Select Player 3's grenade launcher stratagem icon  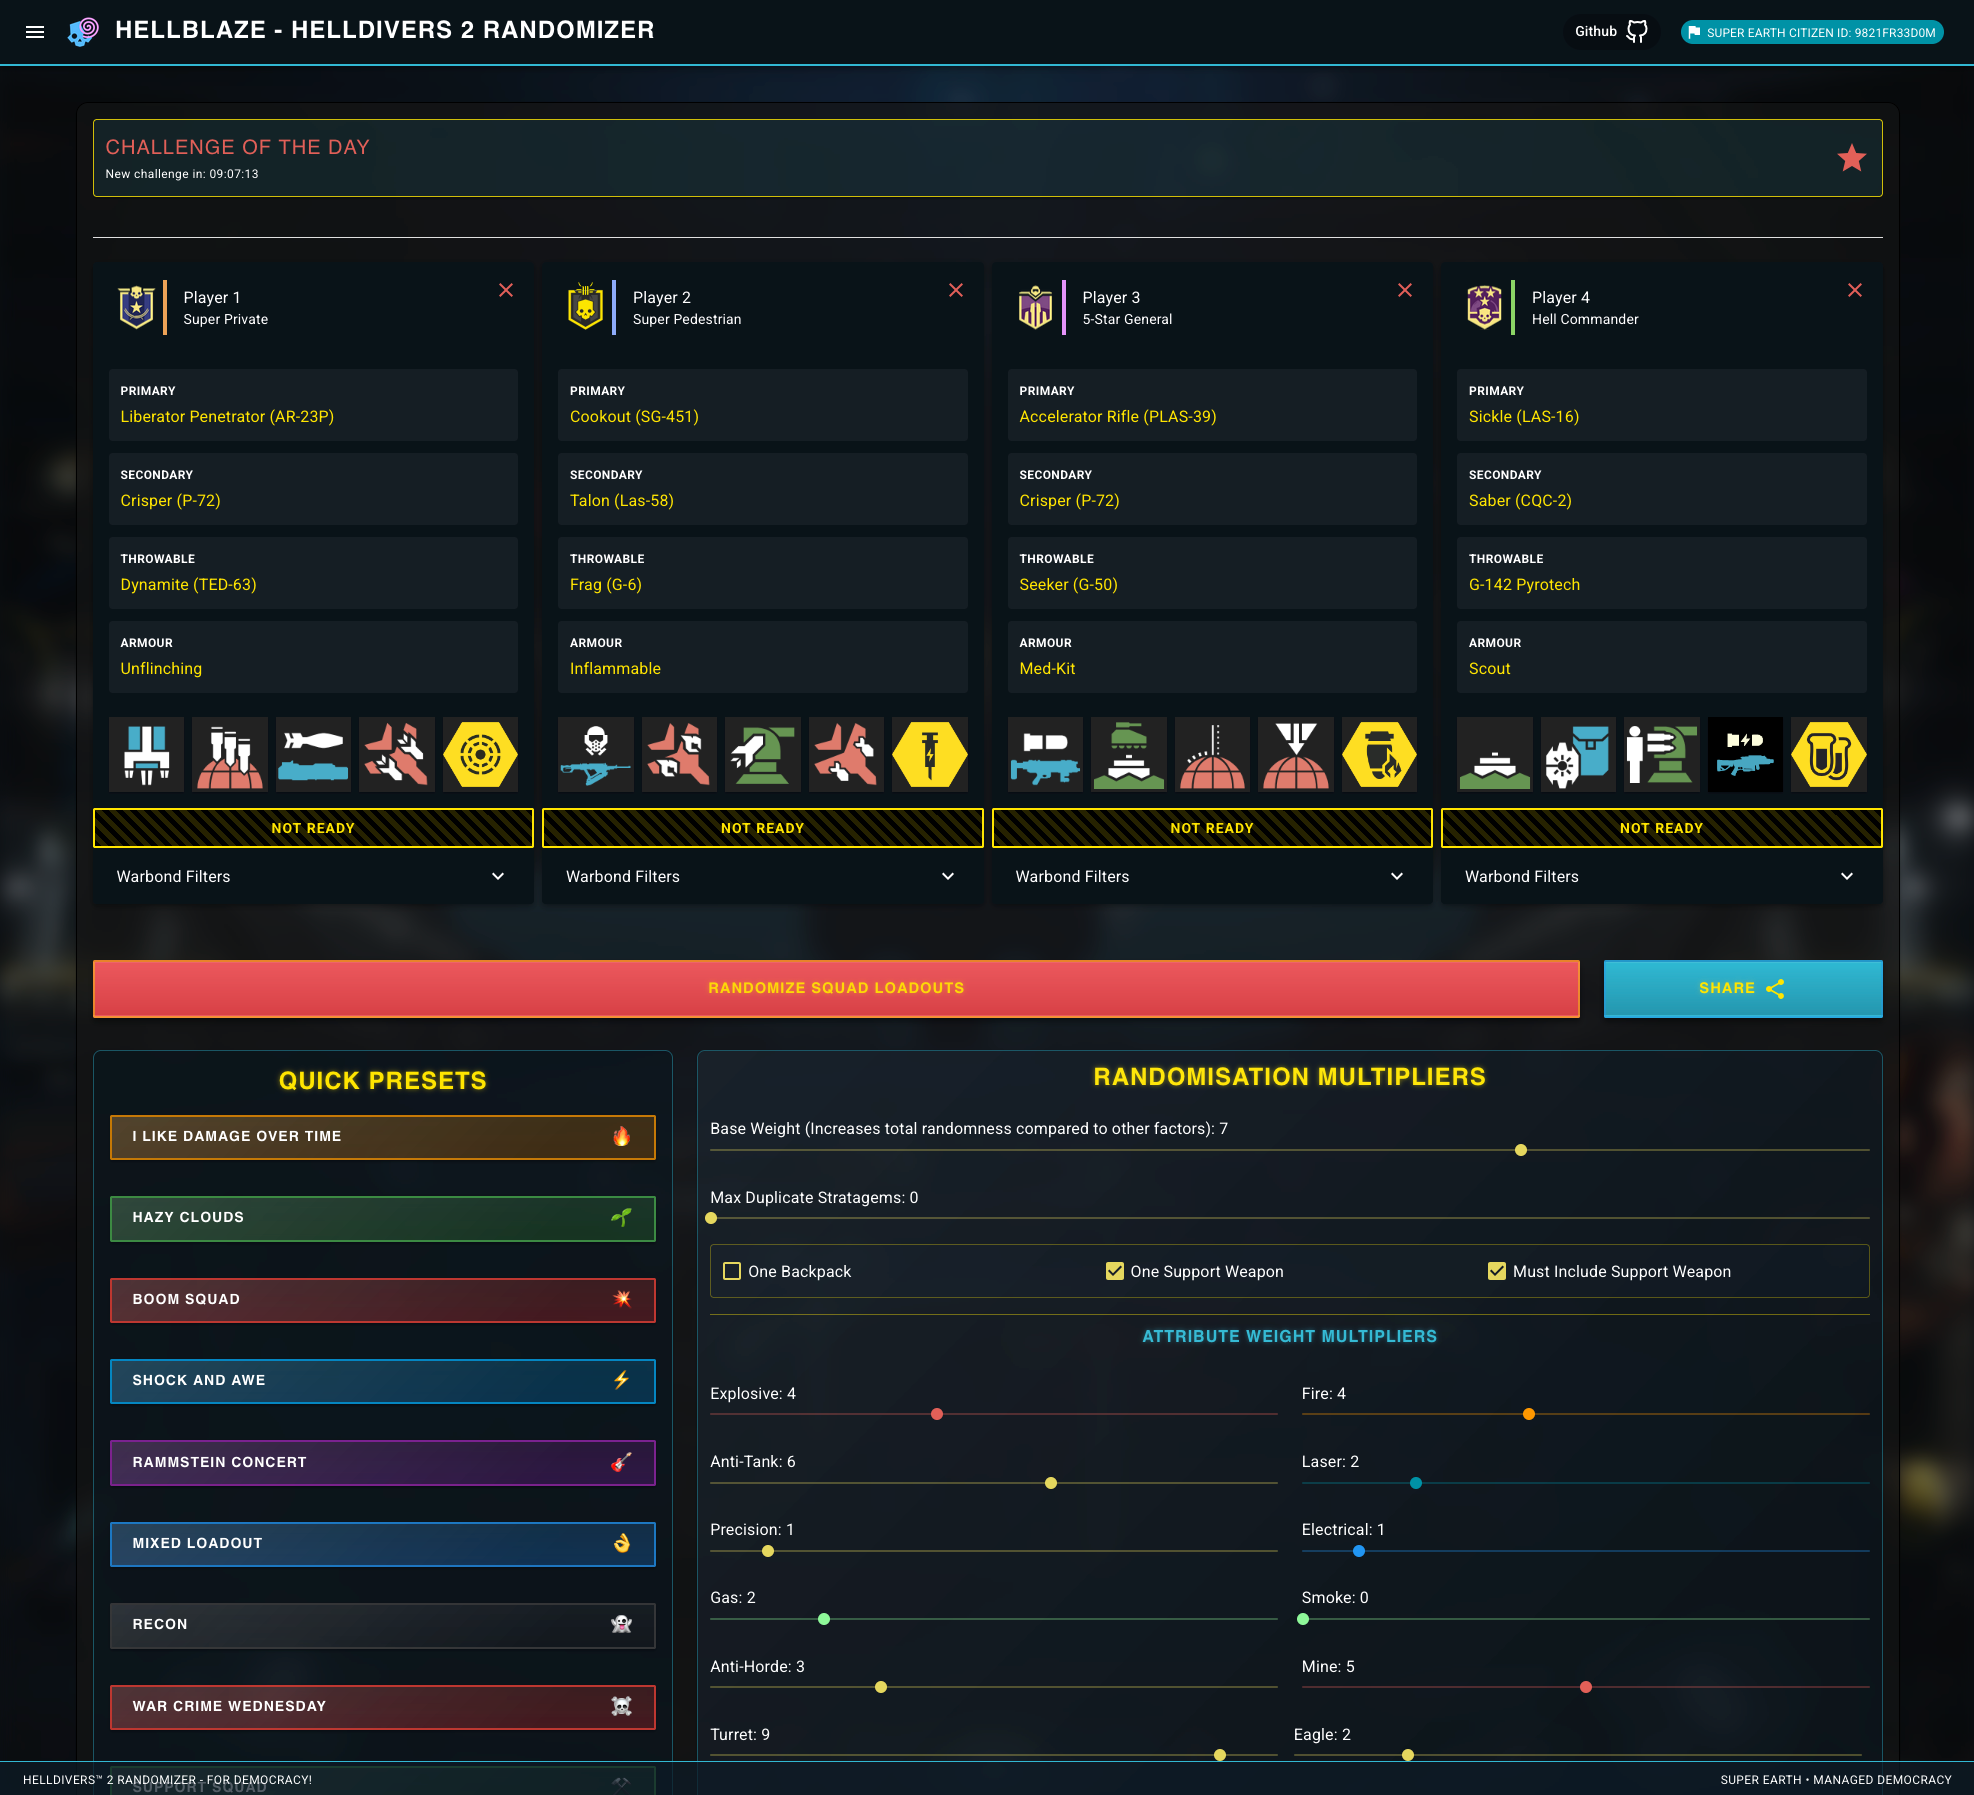point(1045,754)
